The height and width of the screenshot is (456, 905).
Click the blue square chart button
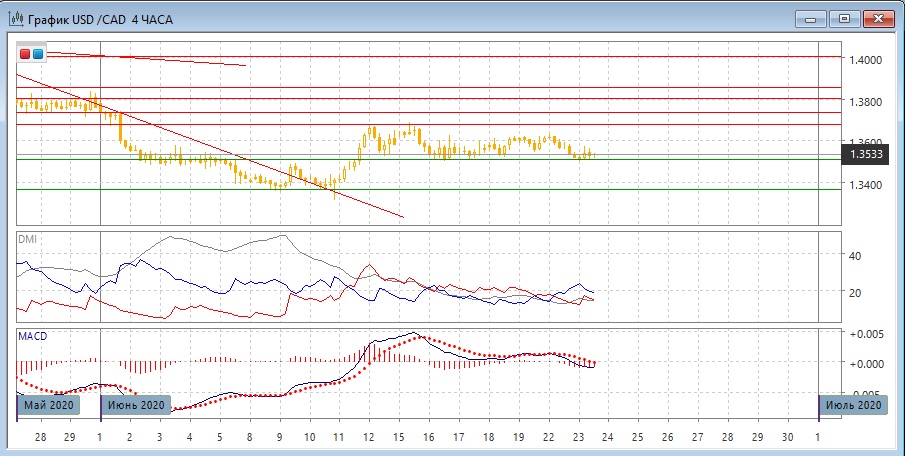(38, 54)
